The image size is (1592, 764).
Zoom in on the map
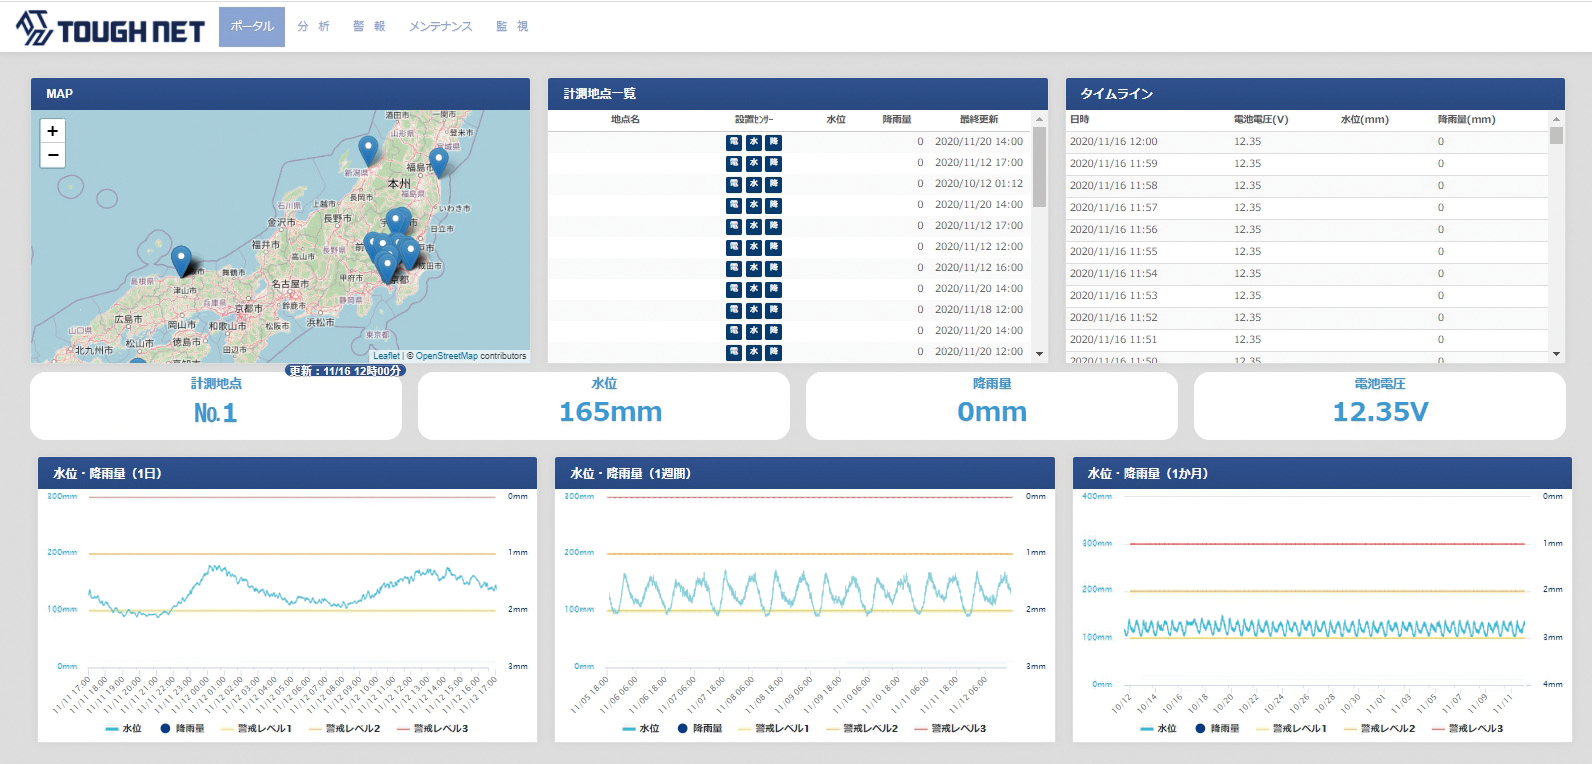(53, 131)
